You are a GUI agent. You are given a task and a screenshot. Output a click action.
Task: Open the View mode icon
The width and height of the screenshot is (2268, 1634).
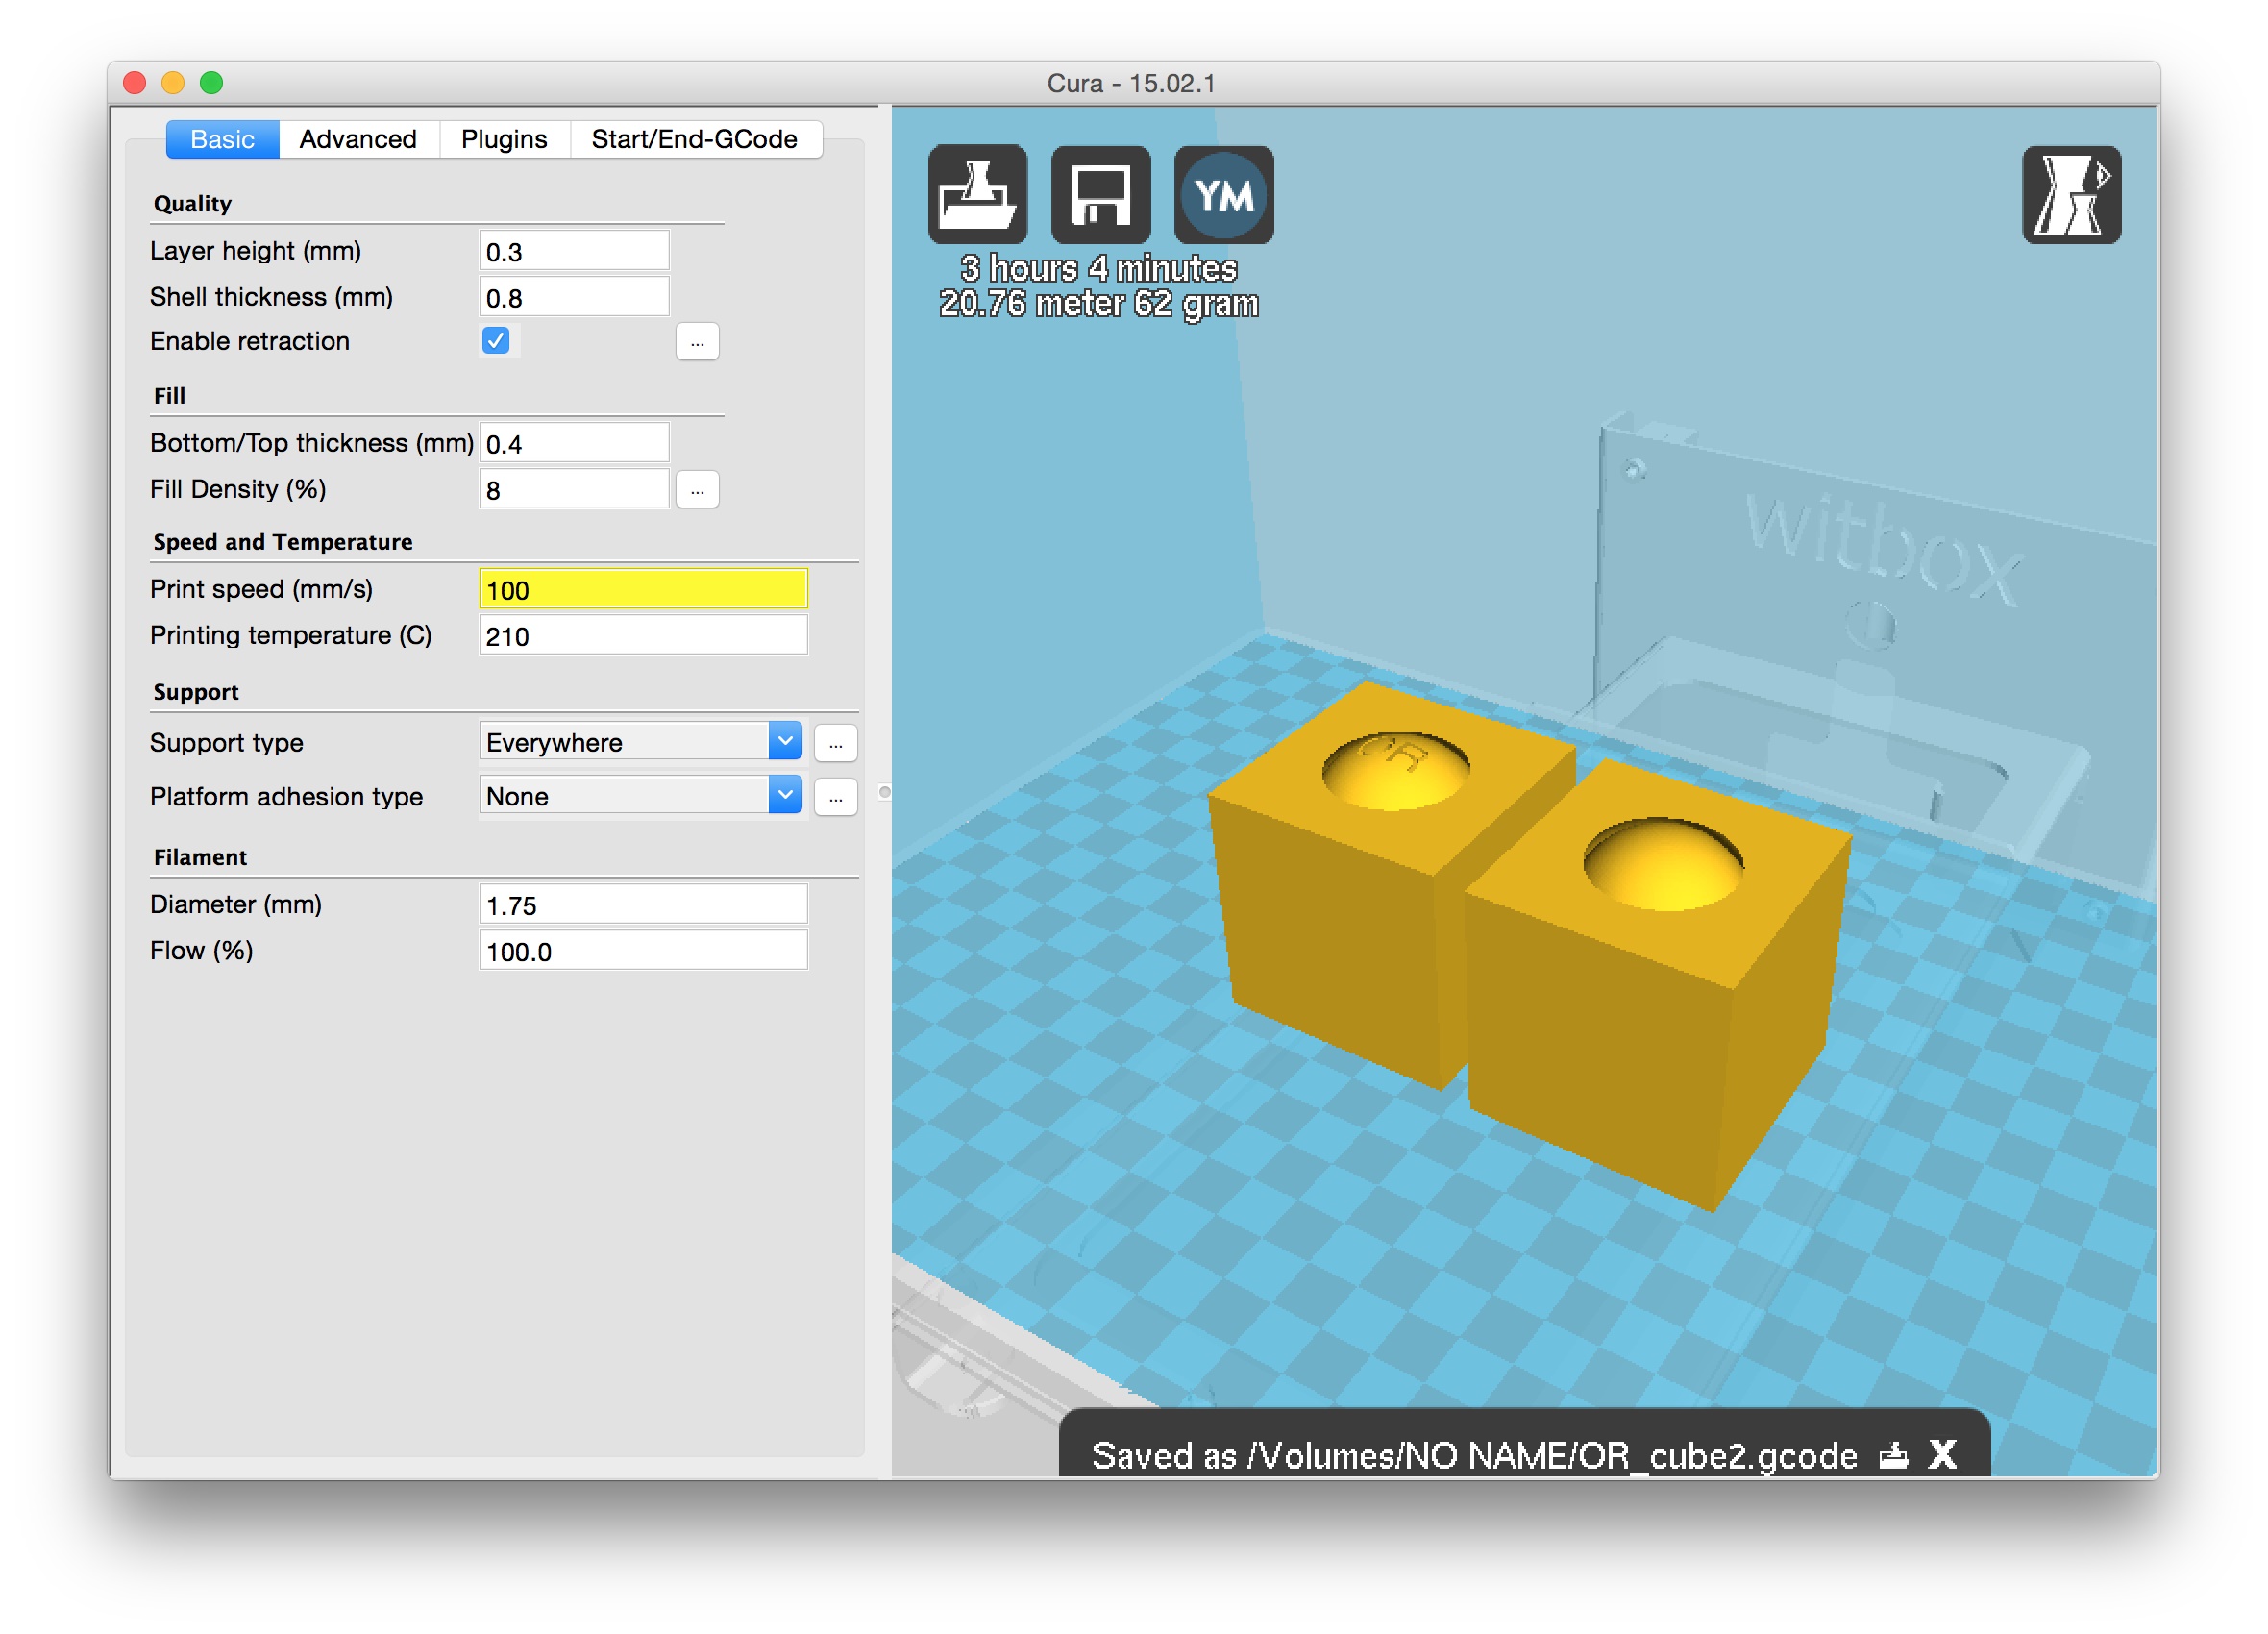point(2070,194)
